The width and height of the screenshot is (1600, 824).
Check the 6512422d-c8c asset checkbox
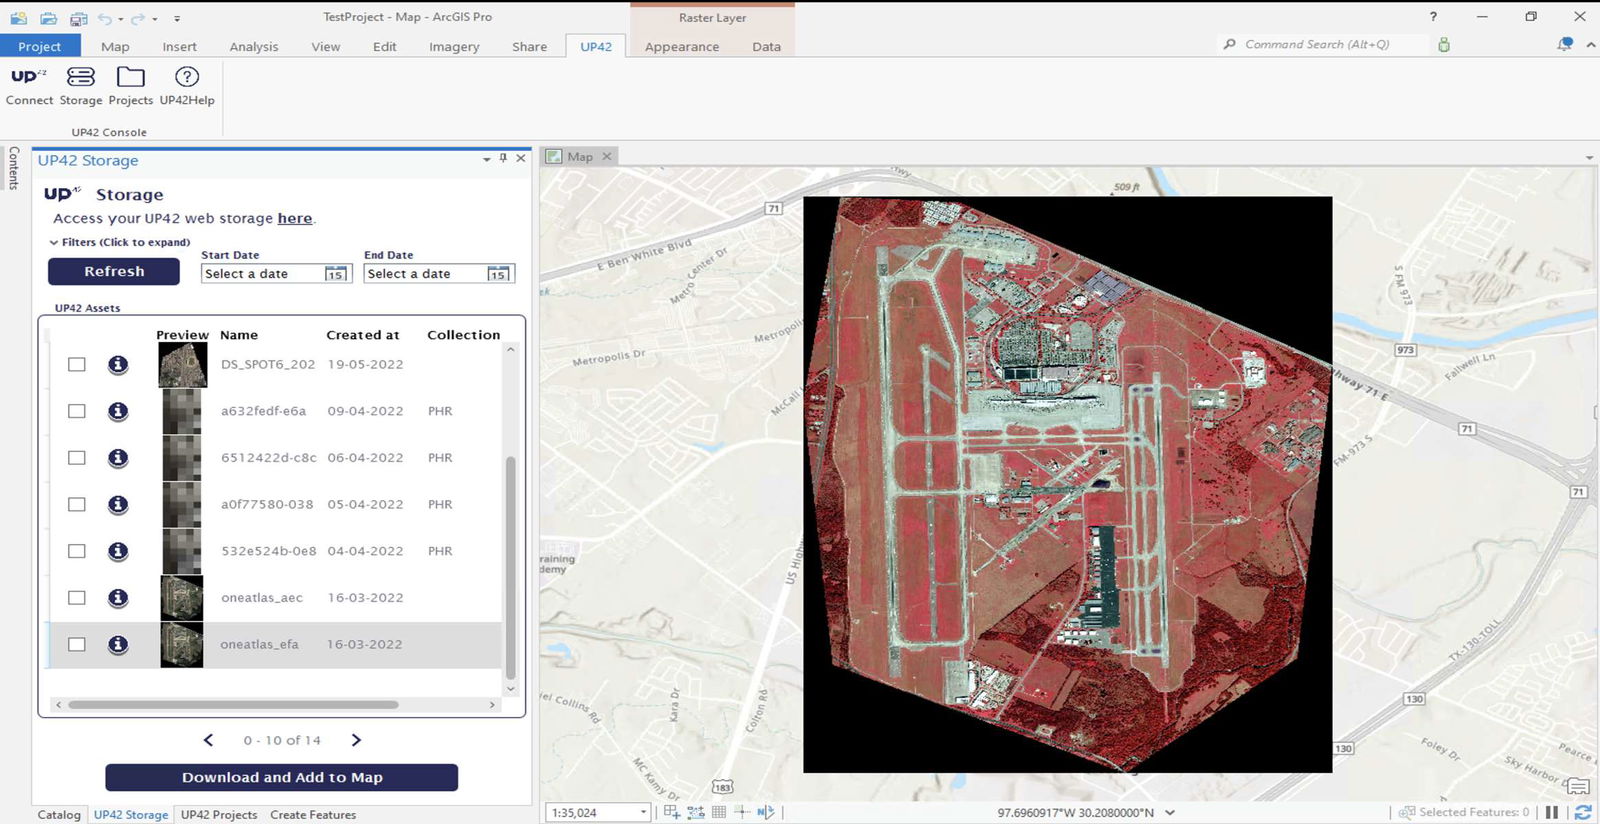pos(77,458)
